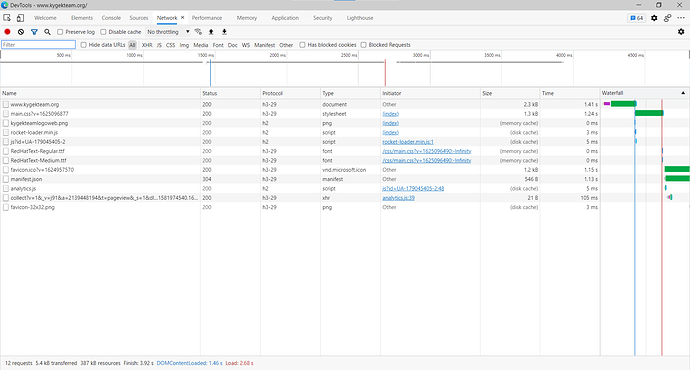Open the inspect element picker tool

pos(7,18)
